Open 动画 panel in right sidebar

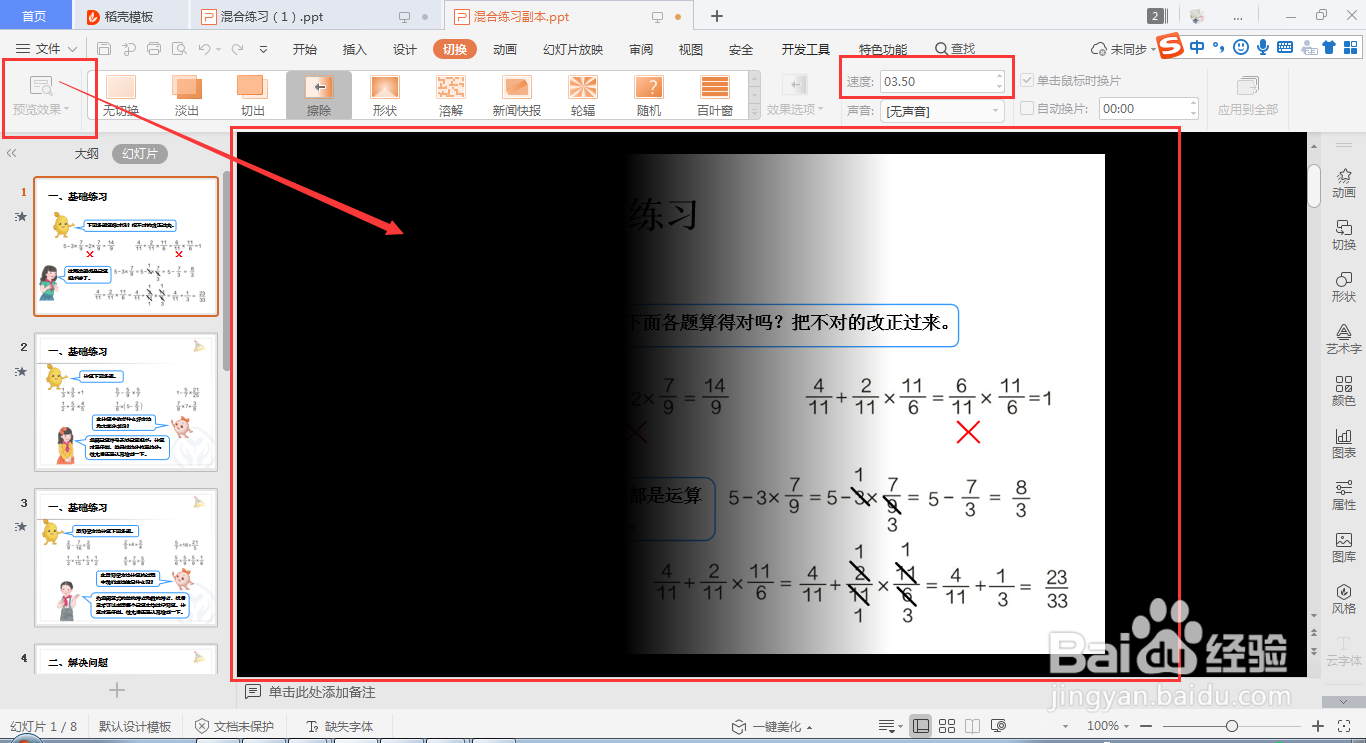pos(1344,183)
